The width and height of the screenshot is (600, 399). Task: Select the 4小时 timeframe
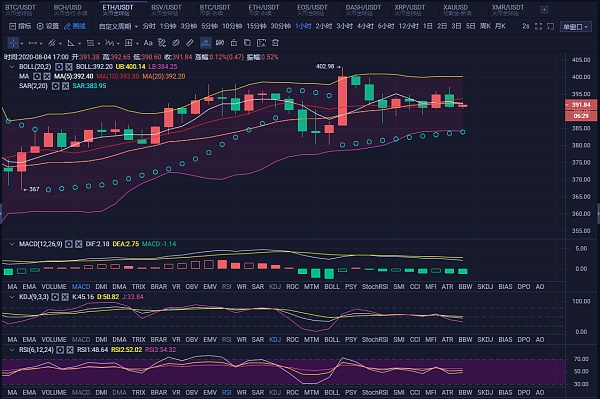(365, 26)
